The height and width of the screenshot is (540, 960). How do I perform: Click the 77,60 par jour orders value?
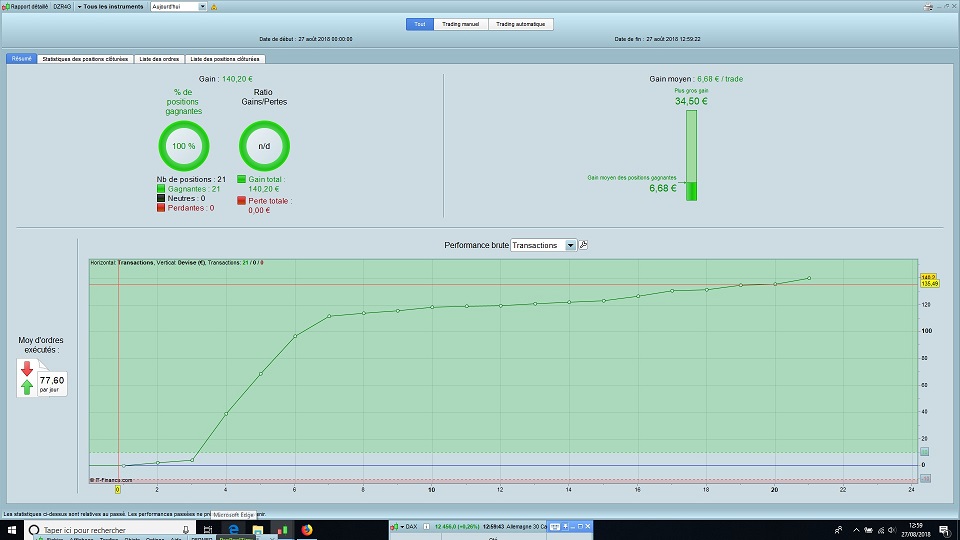[52, 383]
